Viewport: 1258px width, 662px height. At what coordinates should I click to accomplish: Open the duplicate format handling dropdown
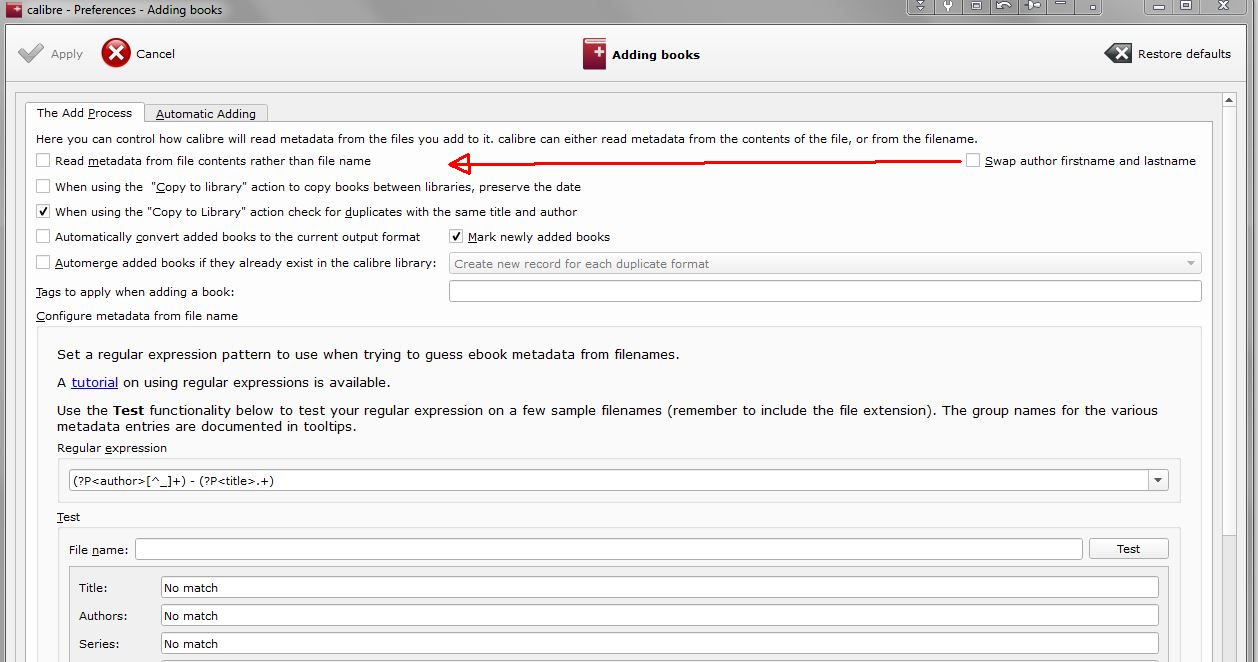click(825, 264)
